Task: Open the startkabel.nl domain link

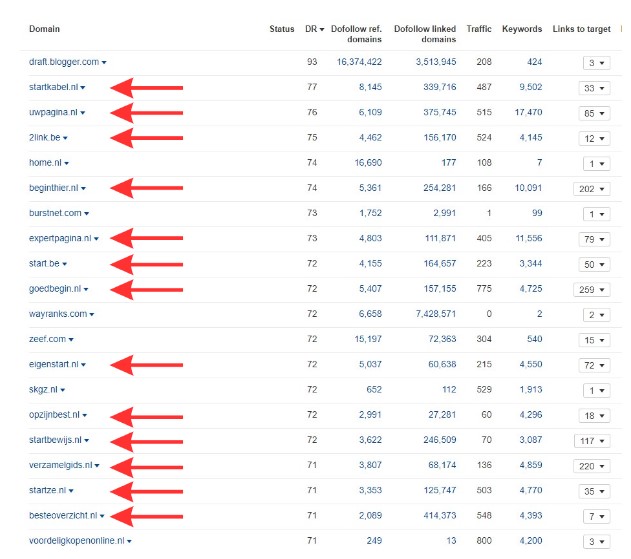Action: click(x=54, y=87)
